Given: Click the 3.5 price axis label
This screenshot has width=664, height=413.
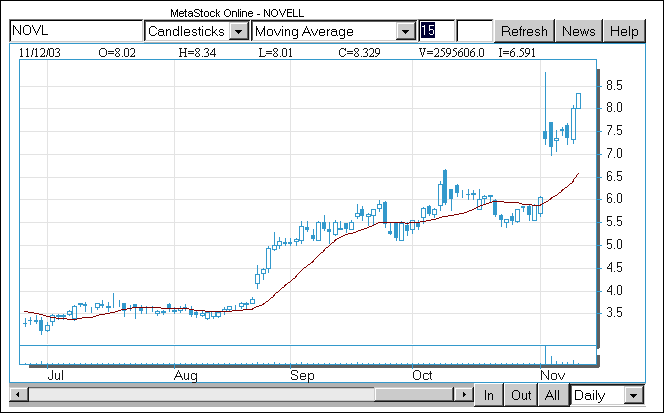Looking at the screenshot, I should (x=614, y=313).
